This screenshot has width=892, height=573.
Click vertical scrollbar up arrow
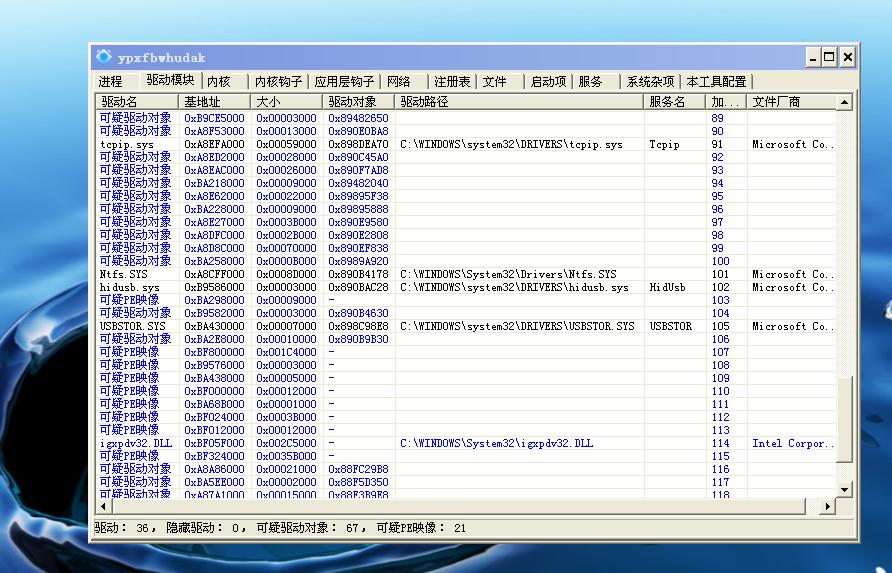tap(844, 102)
